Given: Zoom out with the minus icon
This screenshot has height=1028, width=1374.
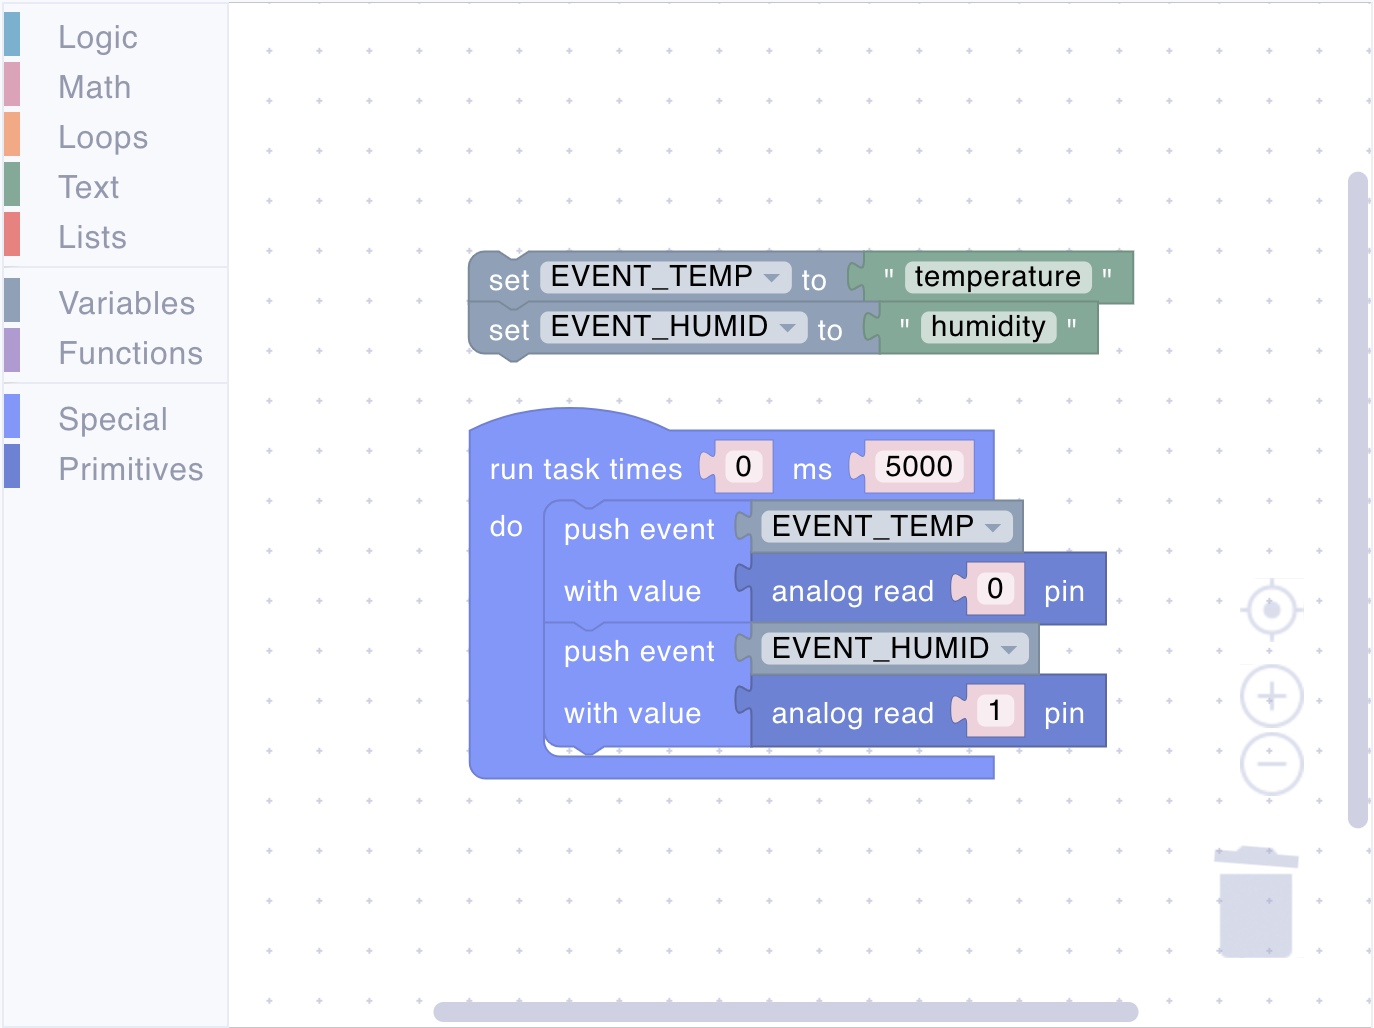Looking at the screenshot, I should point(1271,764).
